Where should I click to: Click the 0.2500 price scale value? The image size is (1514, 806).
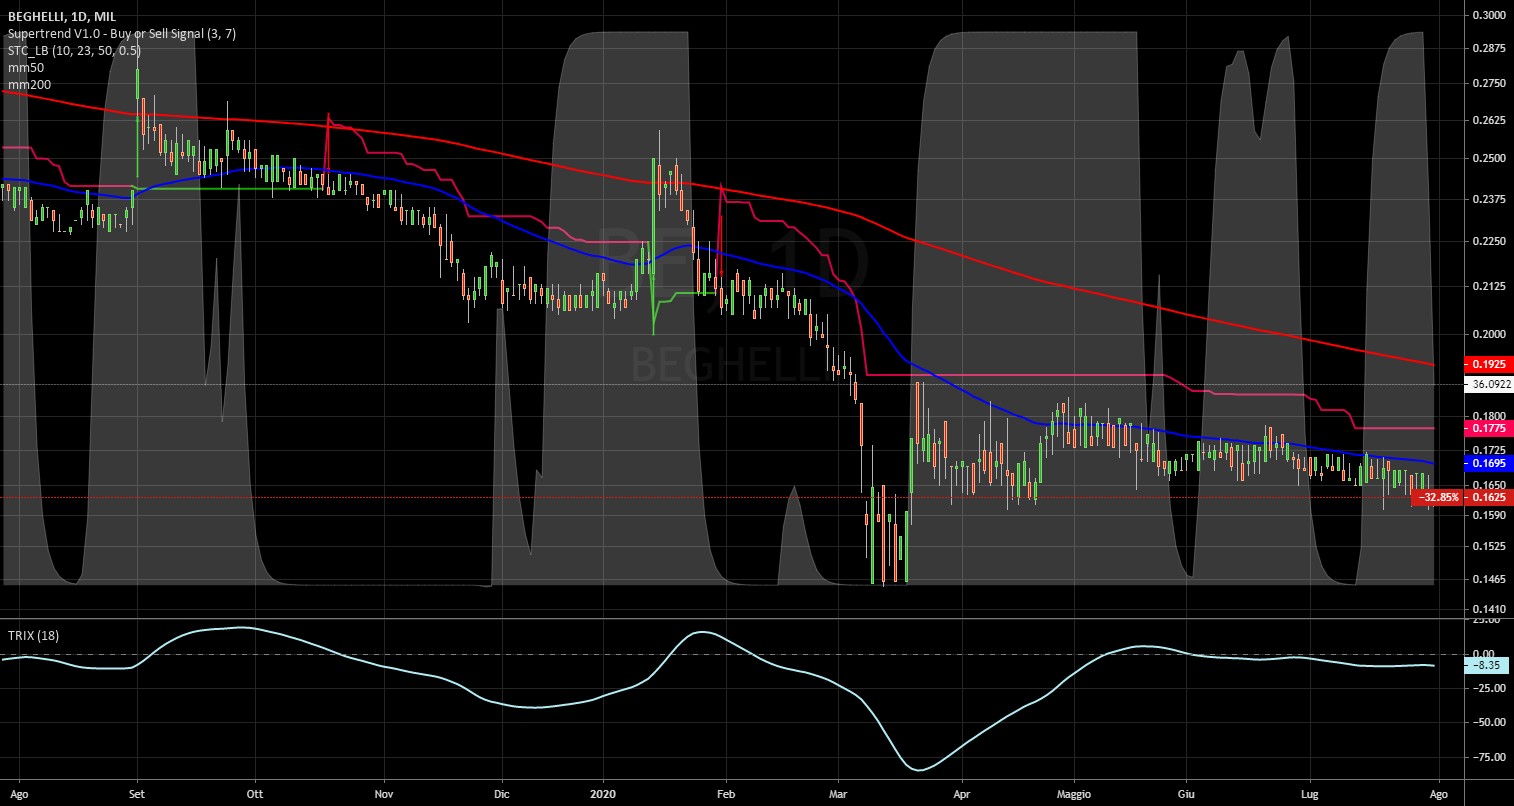click(1489, 158)
